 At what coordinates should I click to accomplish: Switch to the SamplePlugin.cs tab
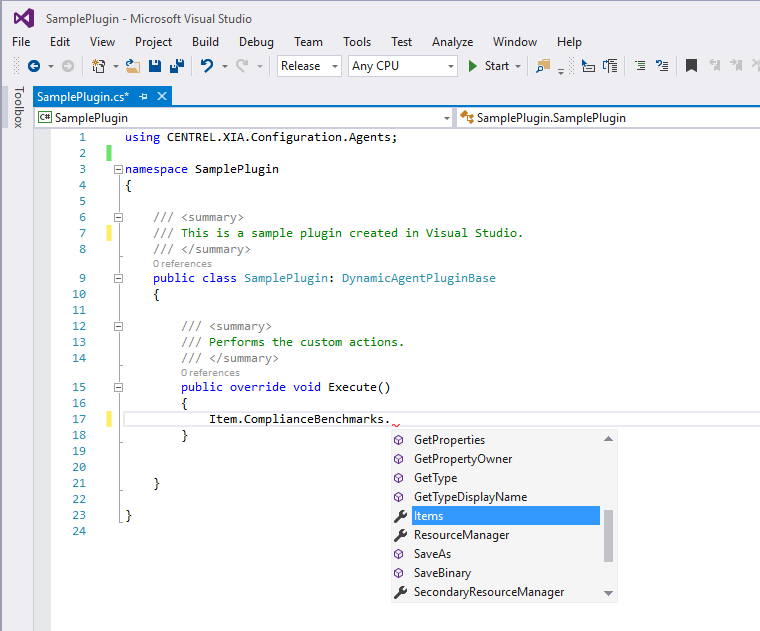click(x=83, y=97)
